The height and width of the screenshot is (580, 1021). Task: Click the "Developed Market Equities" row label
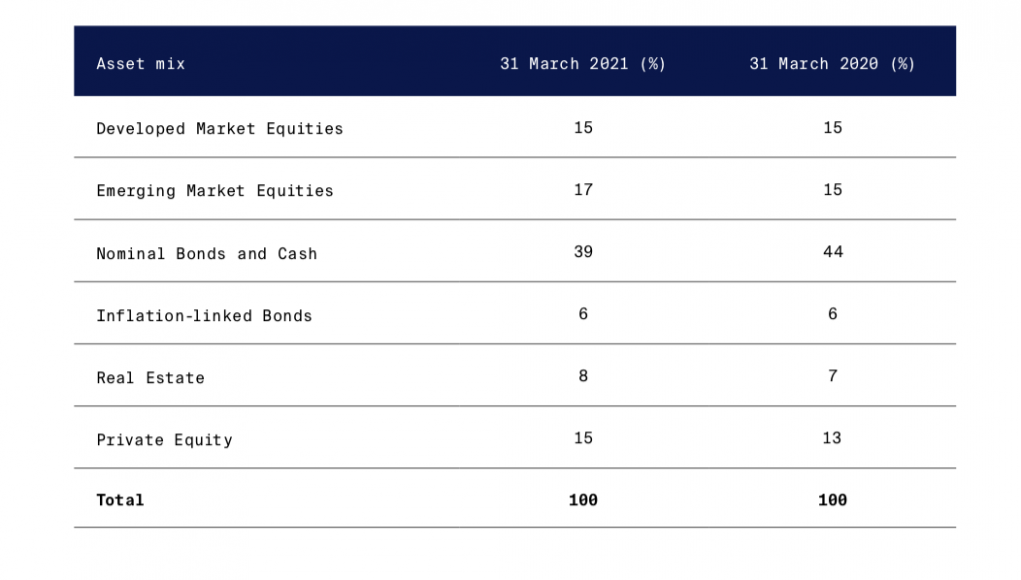(x=219, y=128)
